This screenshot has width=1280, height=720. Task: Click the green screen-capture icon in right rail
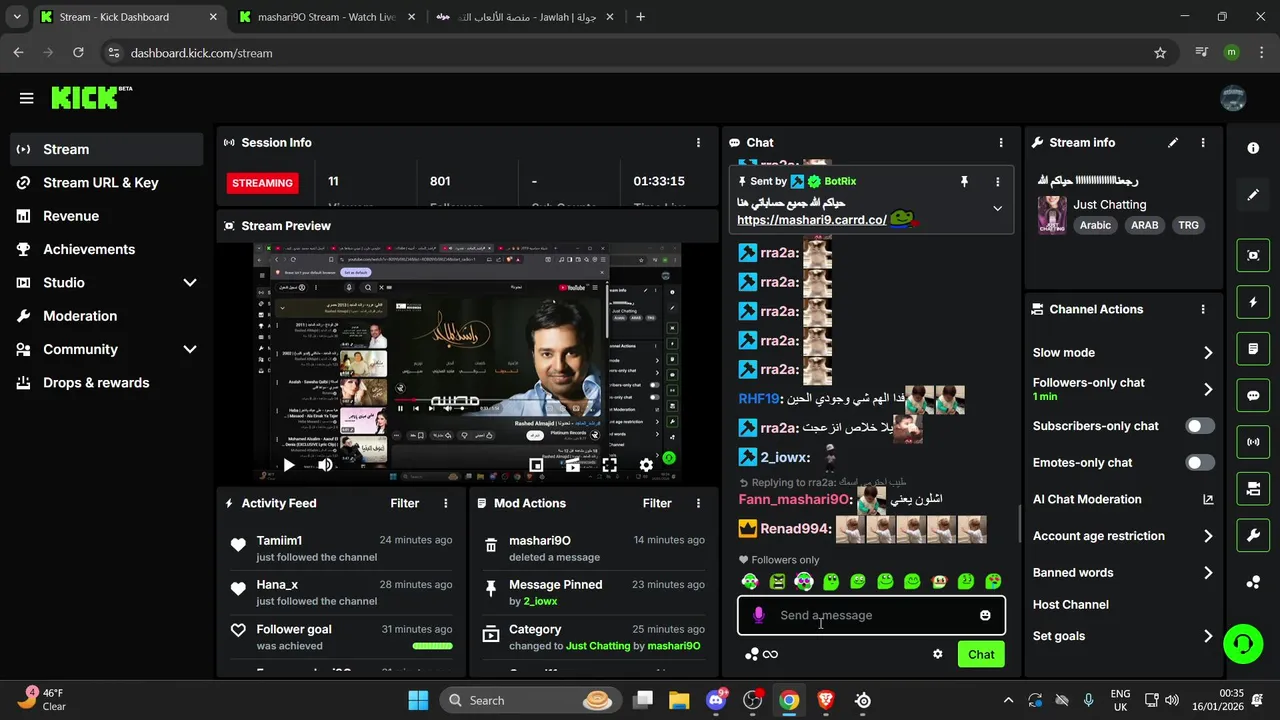[x=1253, y=255]
